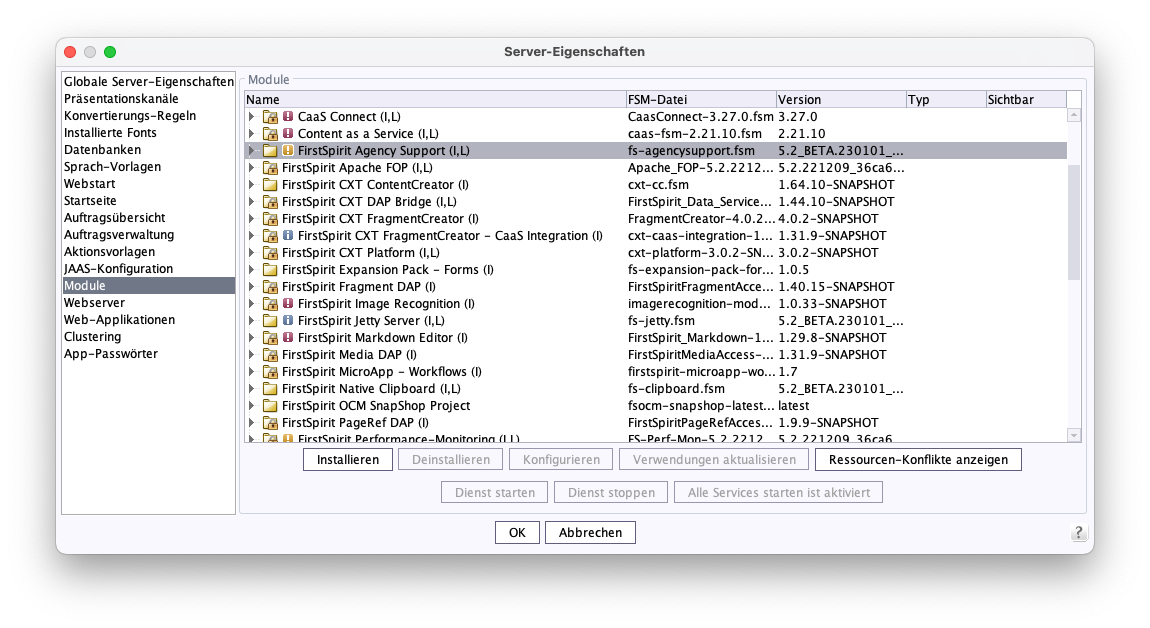Click Ressourcen-Konflikte anzeigen button
Screen dimensions: 1150x628
pyautogui.click(x=918, y=459)
